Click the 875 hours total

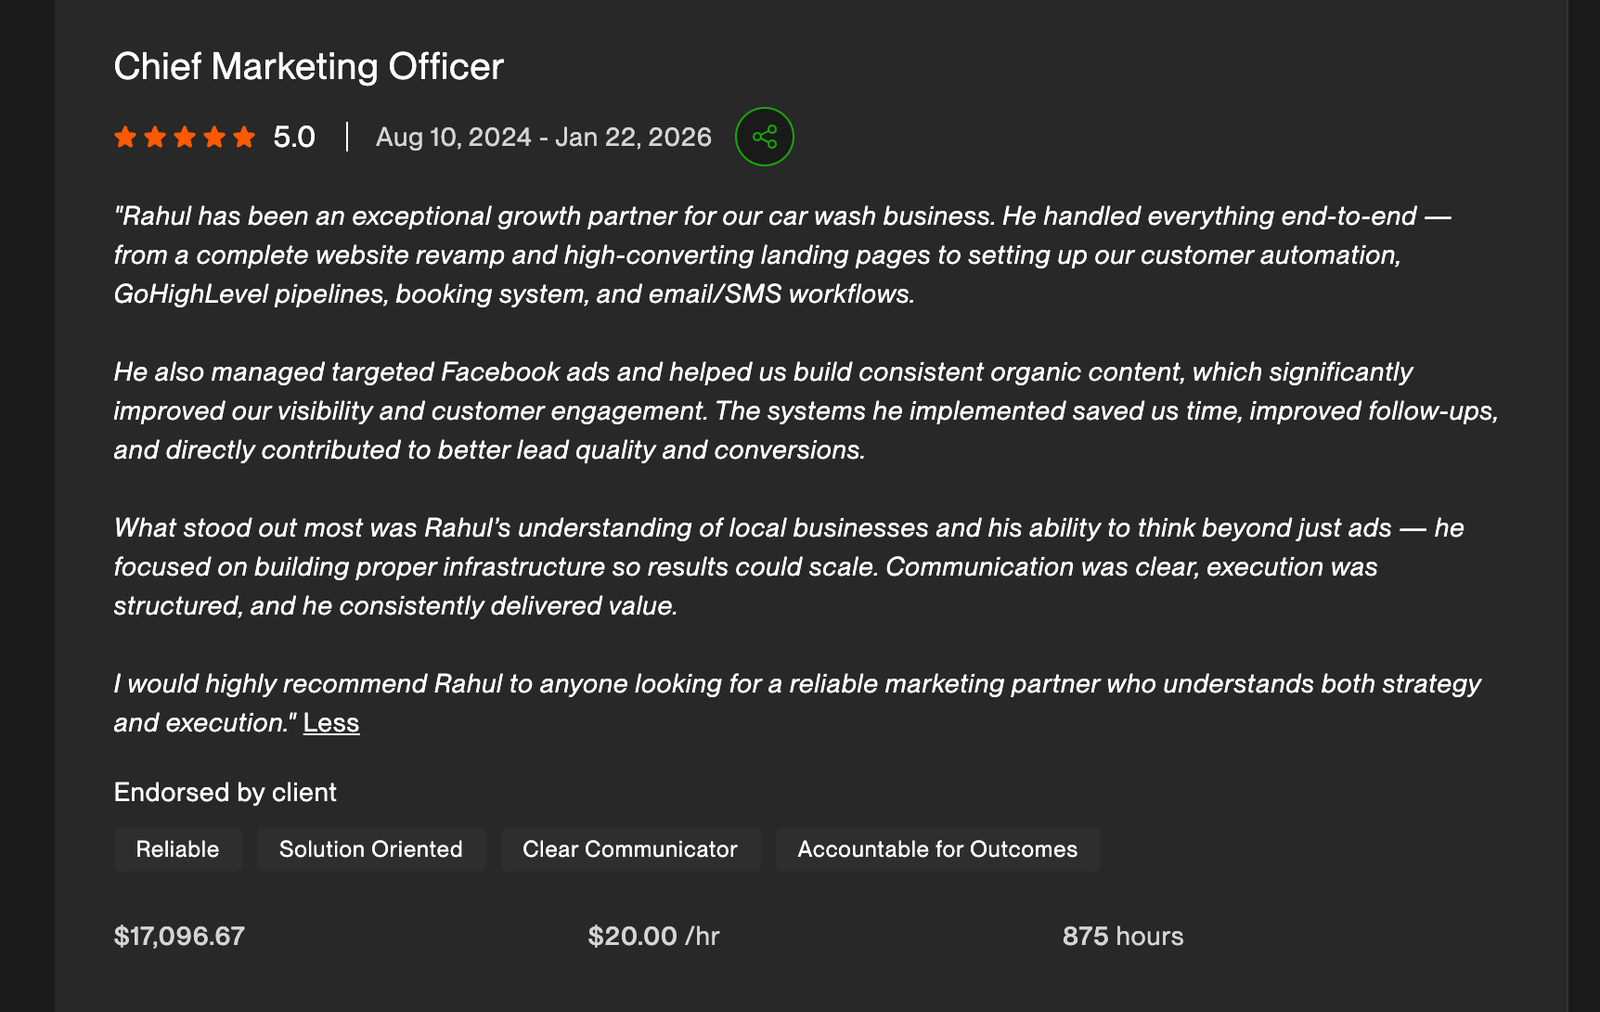click(x=1123, y=936)
